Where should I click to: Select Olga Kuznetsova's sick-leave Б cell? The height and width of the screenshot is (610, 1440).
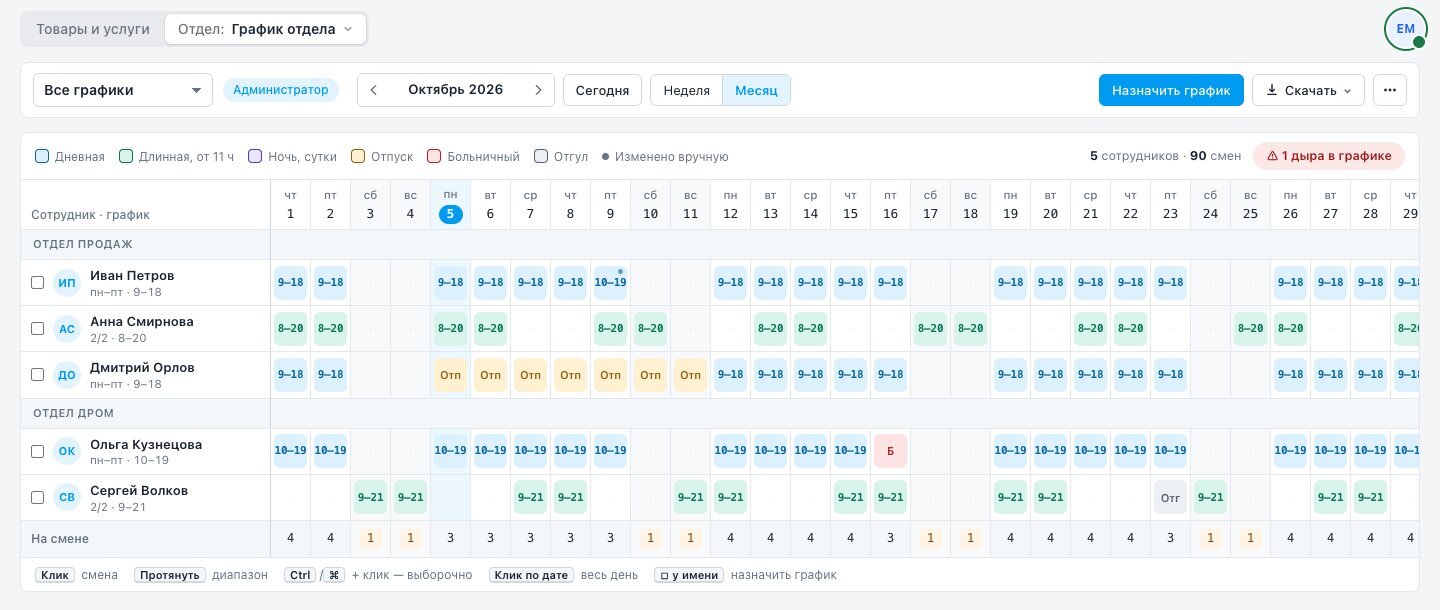890,452
